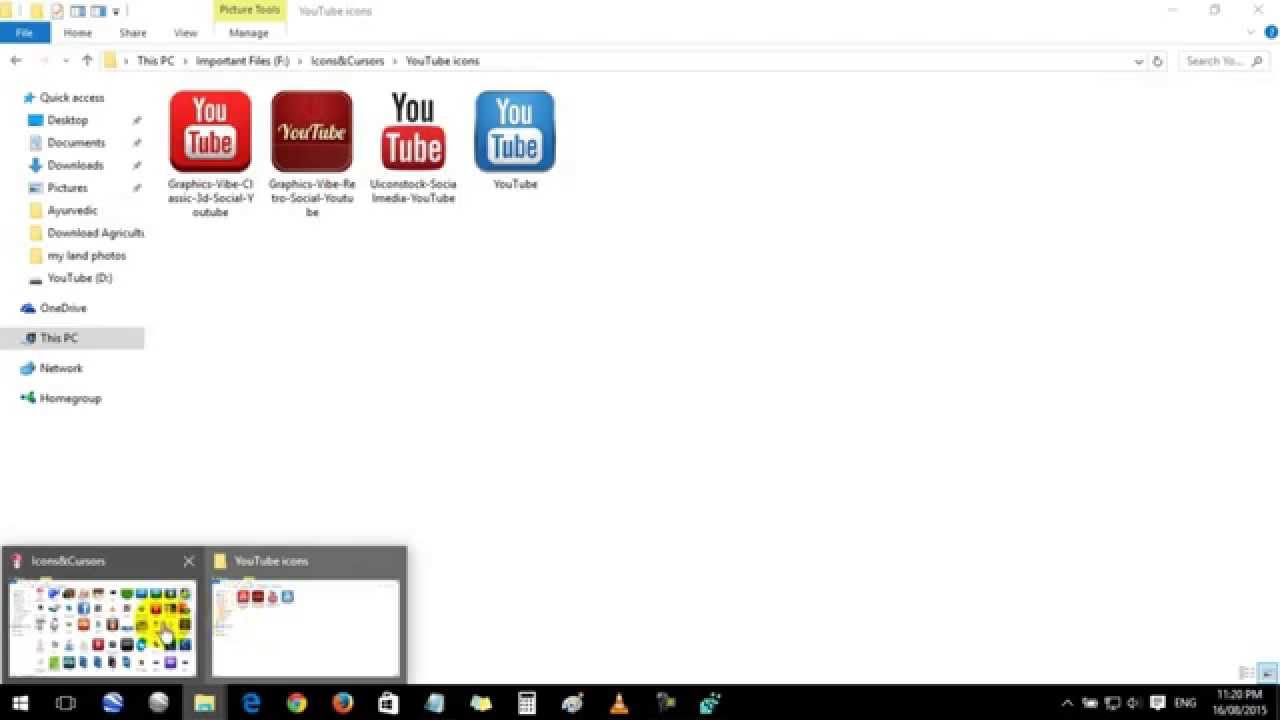Navigate back using the back arrow
1280x720 pixels.
(16, 61)
